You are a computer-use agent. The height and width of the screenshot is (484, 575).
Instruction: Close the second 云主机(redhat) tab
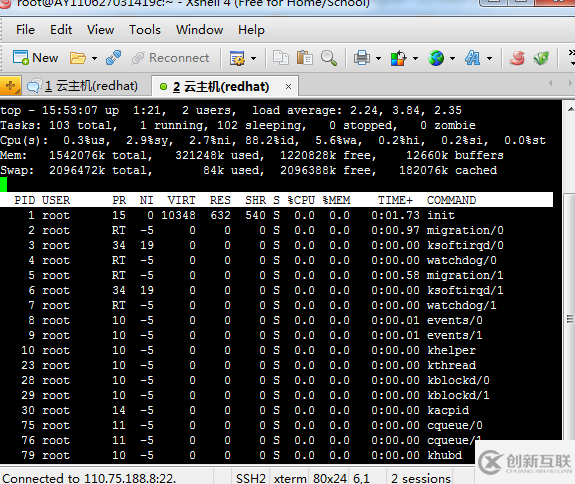tap(288, 87)
